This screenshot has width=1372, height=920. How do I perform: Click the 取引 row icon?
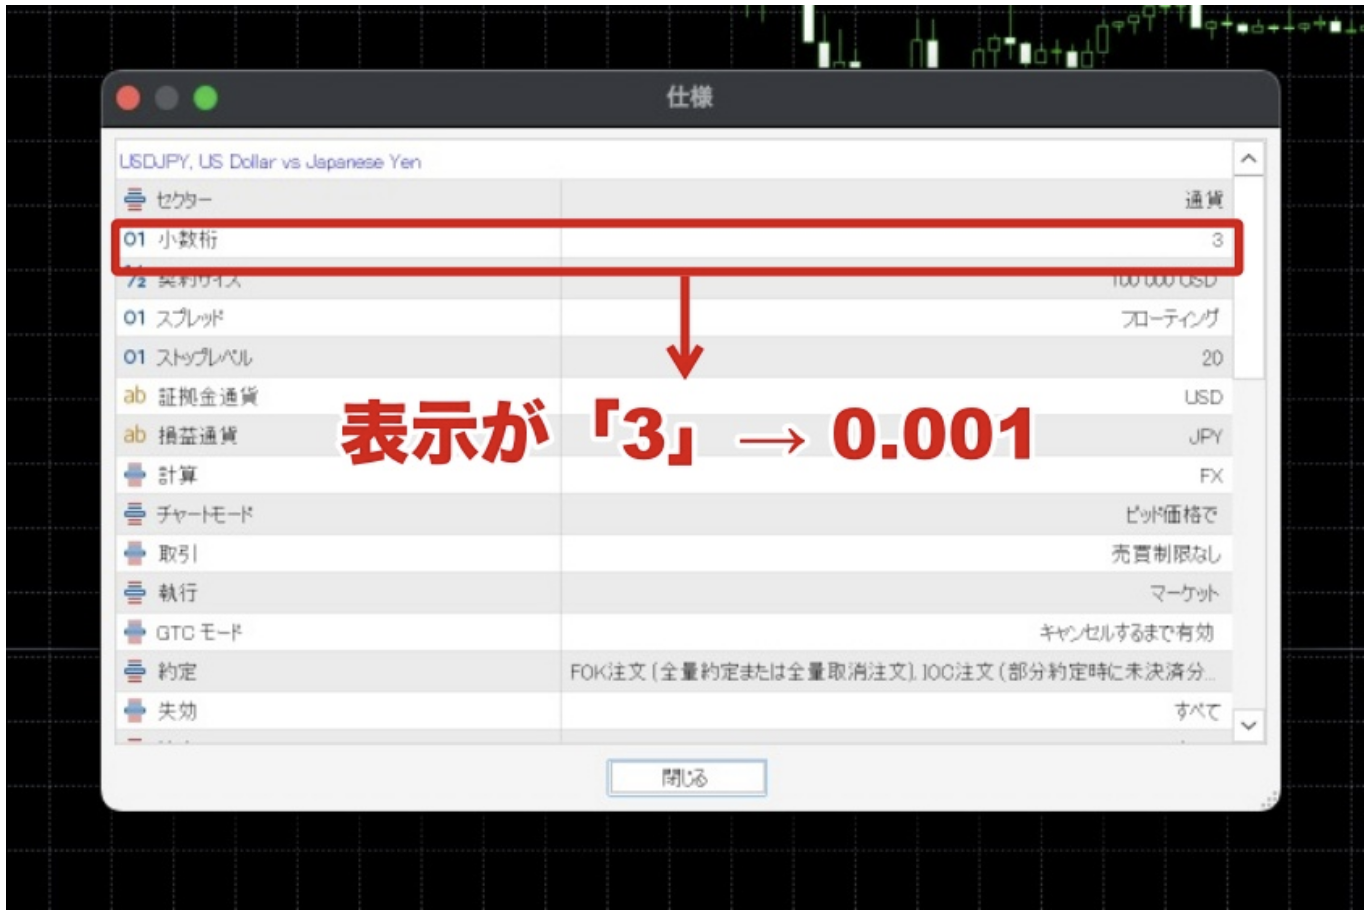pyautogui.click(x=135, y=553)
